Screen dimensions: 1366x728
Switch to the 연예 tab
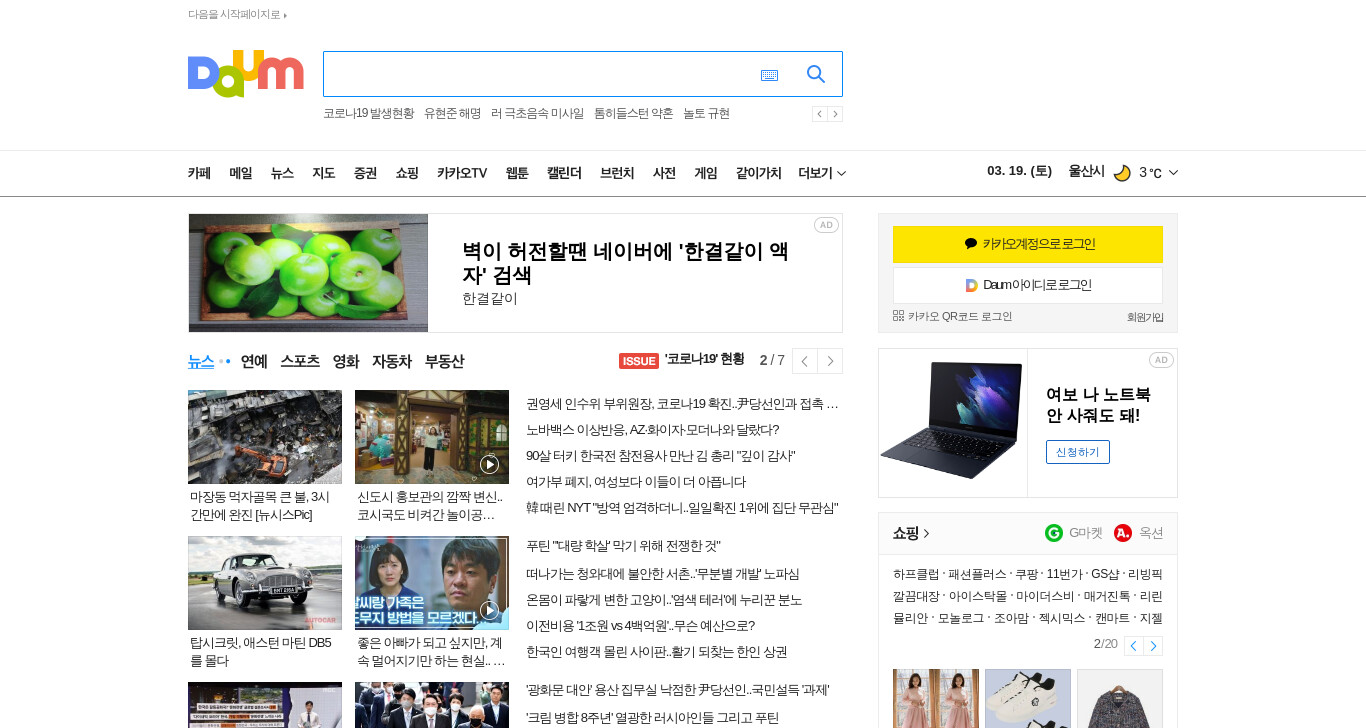pyautogui.click(x=254, y=361)
